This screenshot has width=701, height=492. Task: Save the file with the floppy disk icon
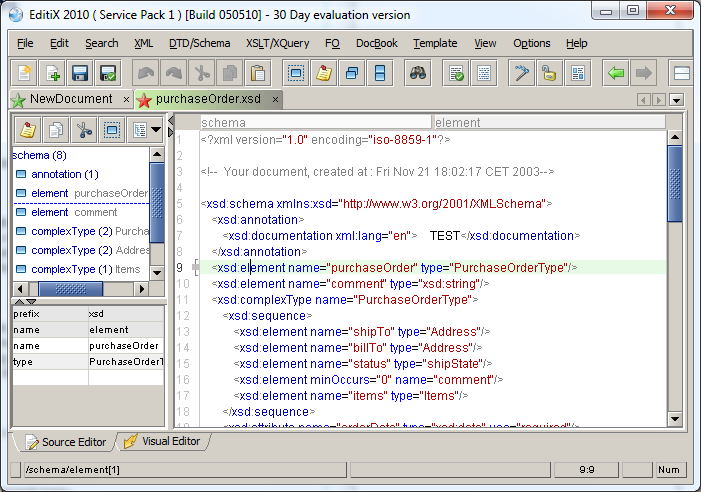[x=80, y=73]
